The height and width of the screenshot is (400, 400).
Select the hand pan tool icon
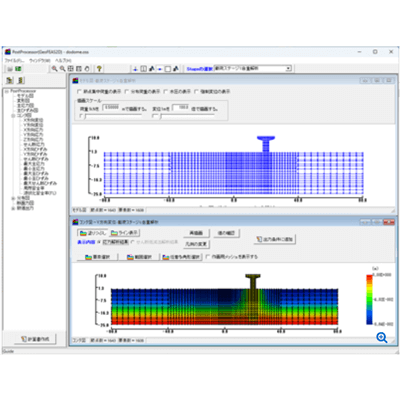87,69
